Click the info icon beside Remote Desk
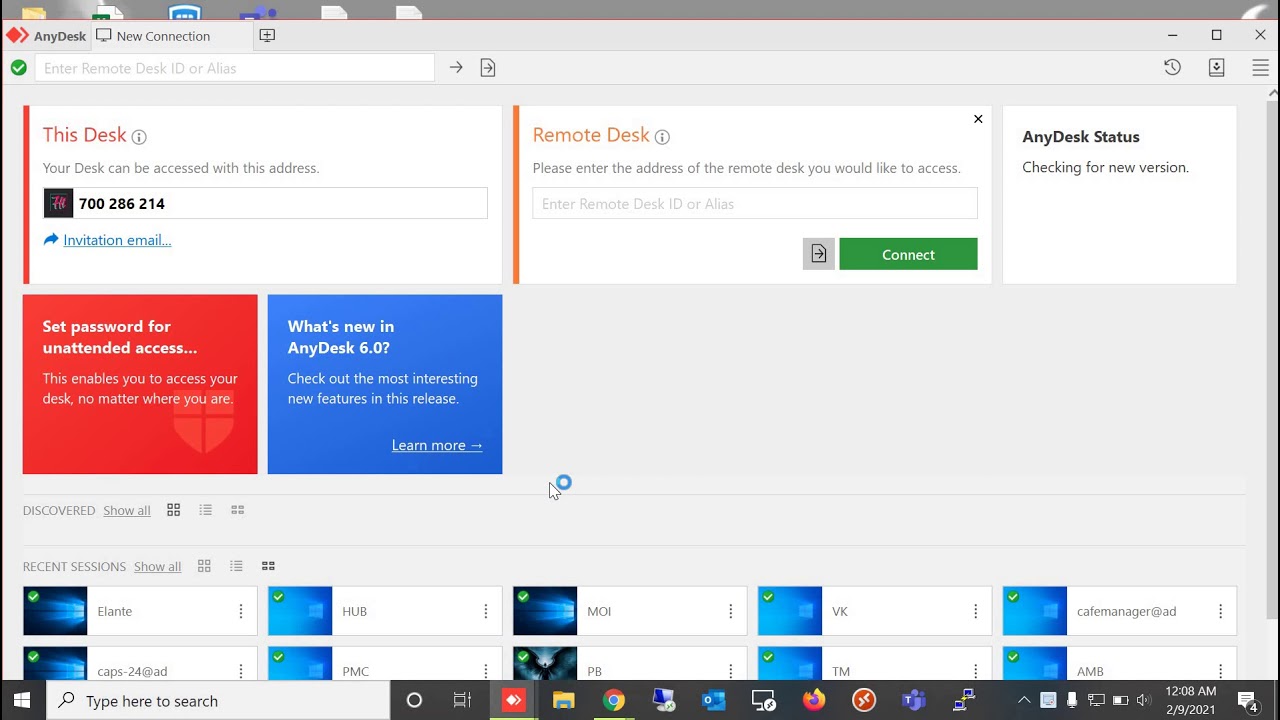Viewport: 1280px width, 720px height. pyautogui.click(x=662, y=137)
